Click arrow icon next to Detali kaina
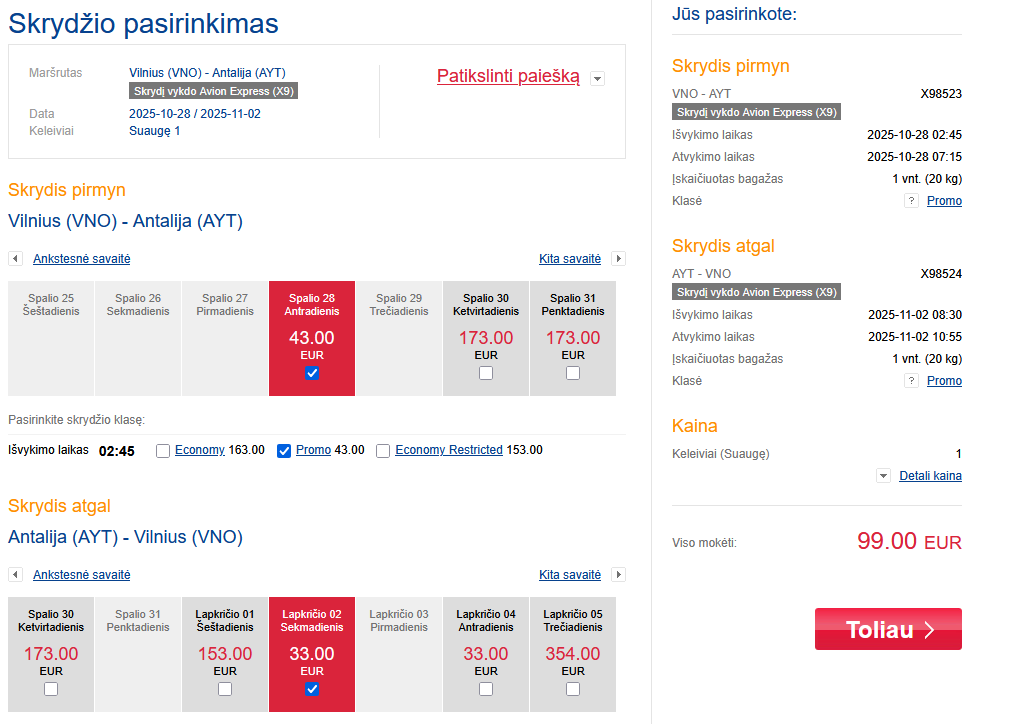This screenshot has width=1010, height=724. (x=883, y=476)
